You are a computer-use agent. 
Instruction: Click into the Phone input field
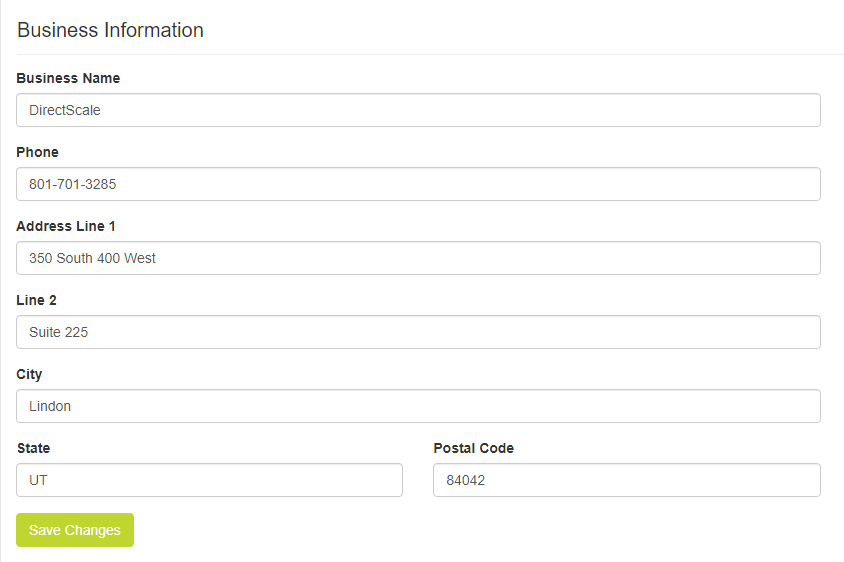tap(418, 184)
